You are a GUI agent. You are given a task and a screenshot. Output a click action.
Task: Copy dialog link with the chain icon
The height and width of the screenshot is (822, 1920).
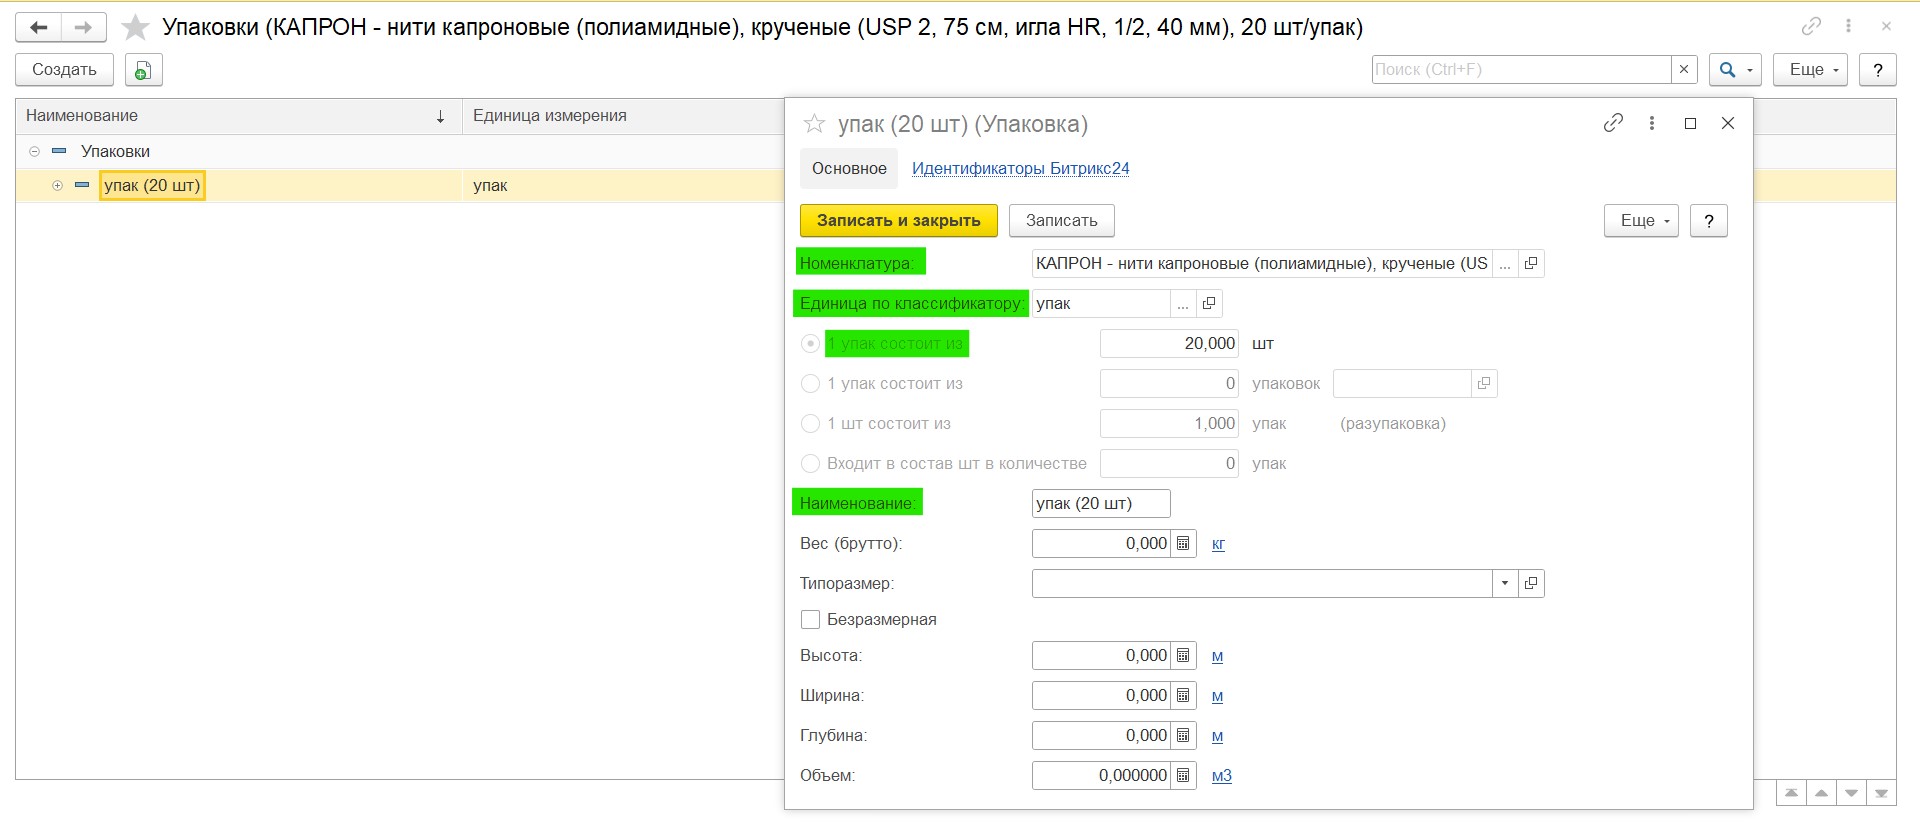pyautogui.click(x=1612, y=123)
